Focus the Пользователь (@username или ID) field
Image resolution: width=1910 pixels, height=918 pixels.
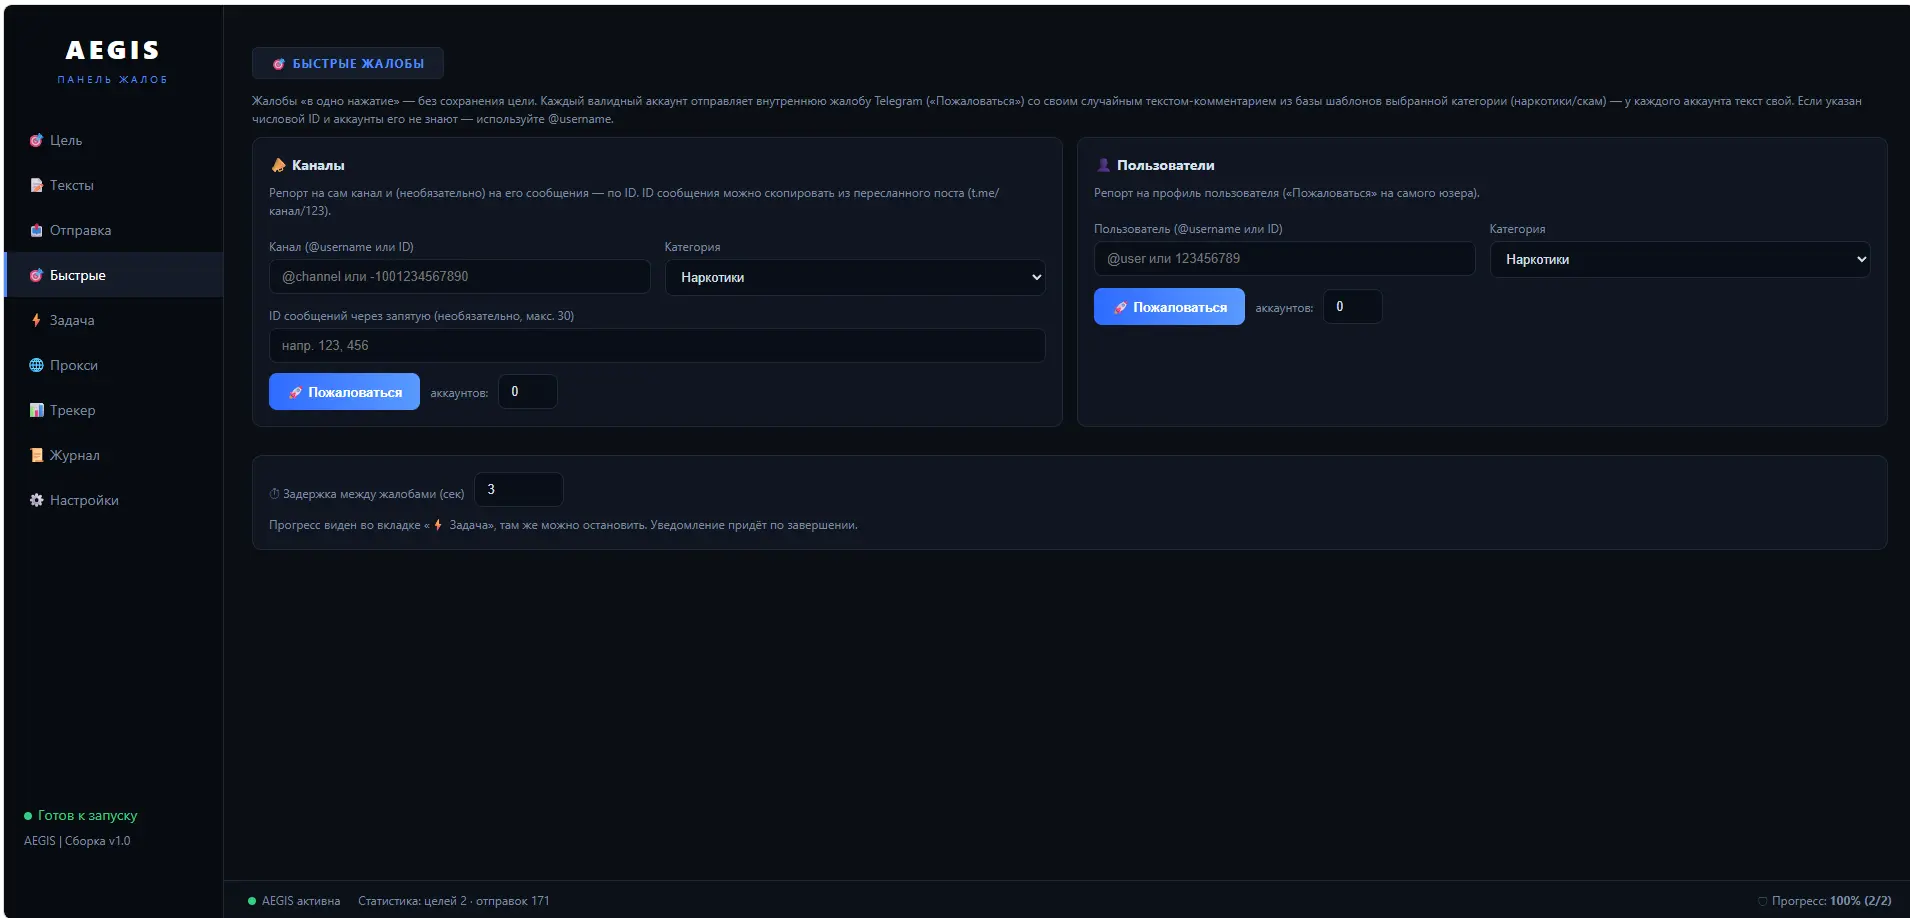[x=1284, y=259]
